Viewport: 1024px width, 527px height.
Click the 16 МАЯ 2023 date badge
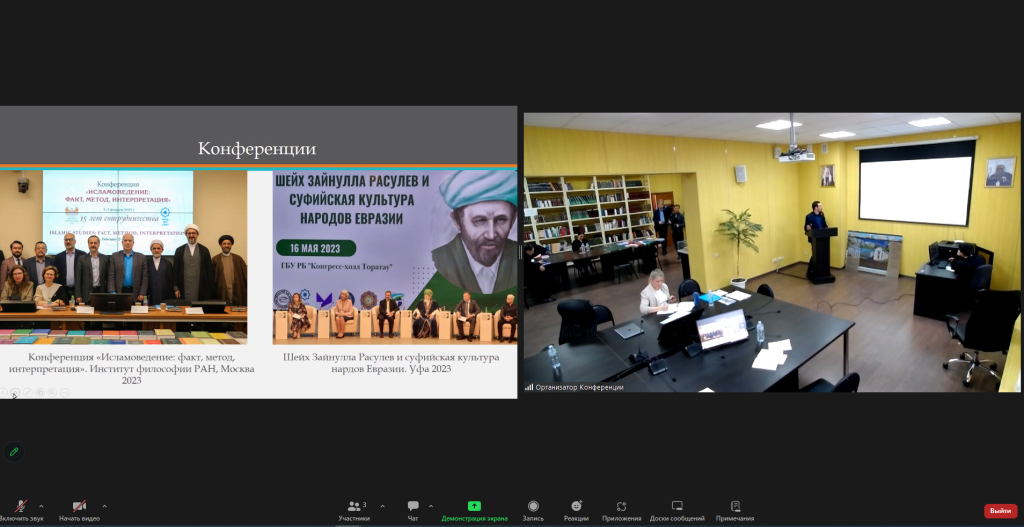(x=317, y=248)
